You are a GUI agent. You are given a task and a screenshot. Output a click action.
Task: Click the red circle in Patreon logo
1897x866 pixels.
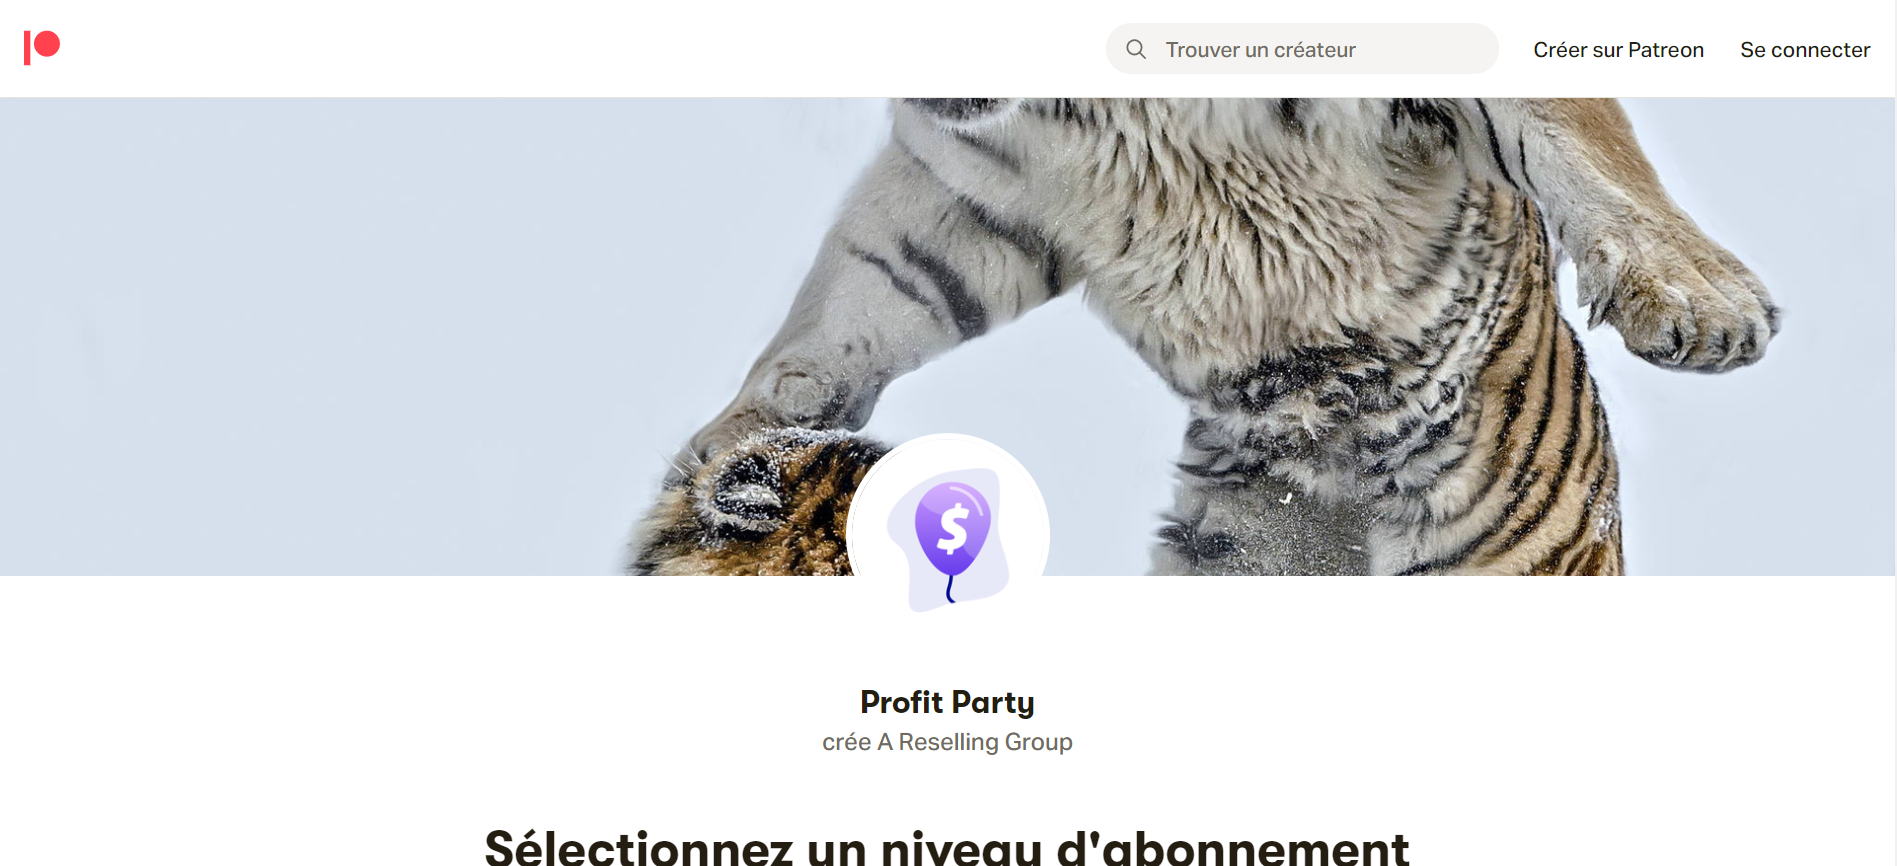click(x=47, y=44)
